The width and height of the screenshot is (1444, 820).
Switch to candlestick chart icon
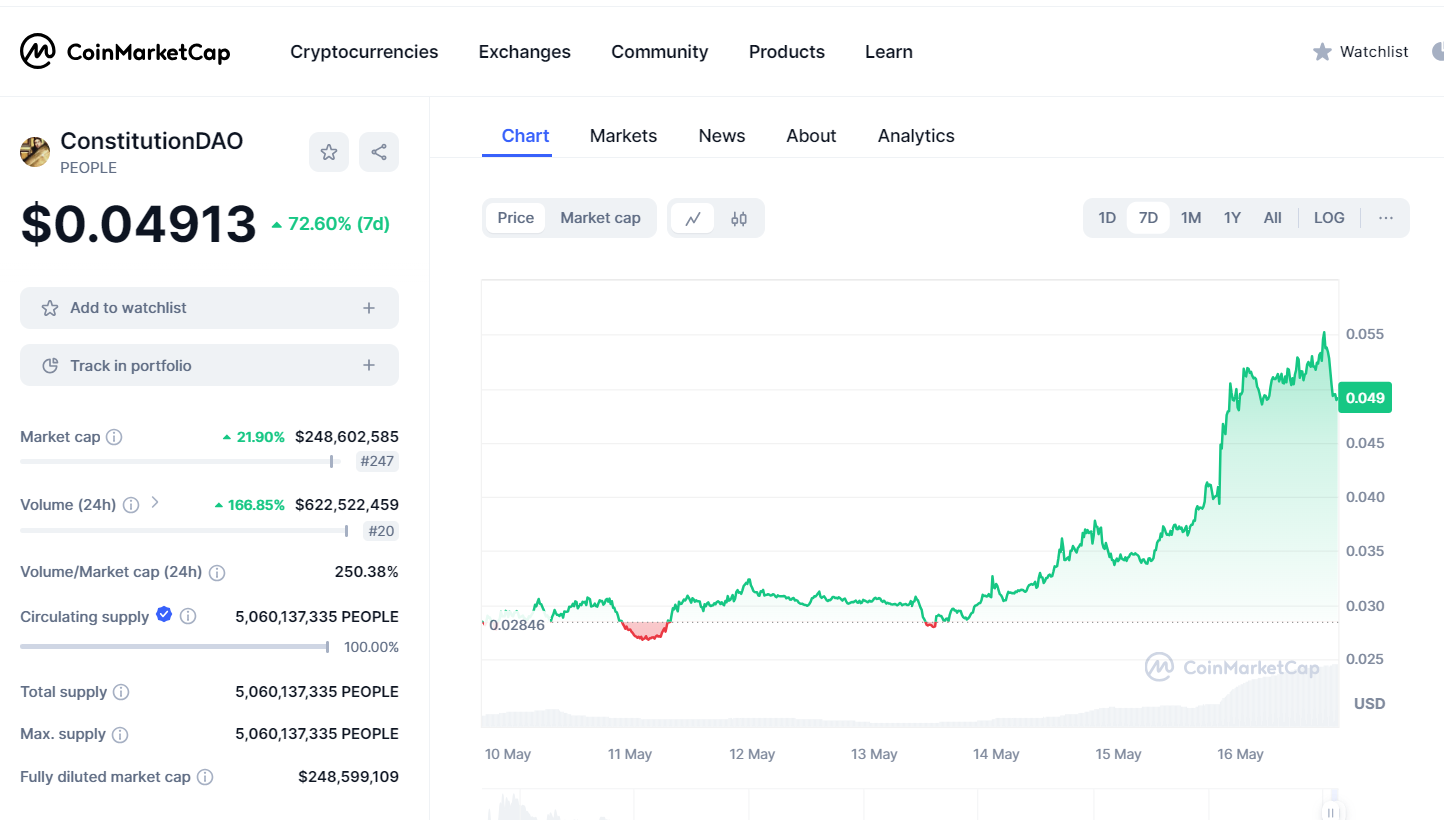[x=739, y=218]
